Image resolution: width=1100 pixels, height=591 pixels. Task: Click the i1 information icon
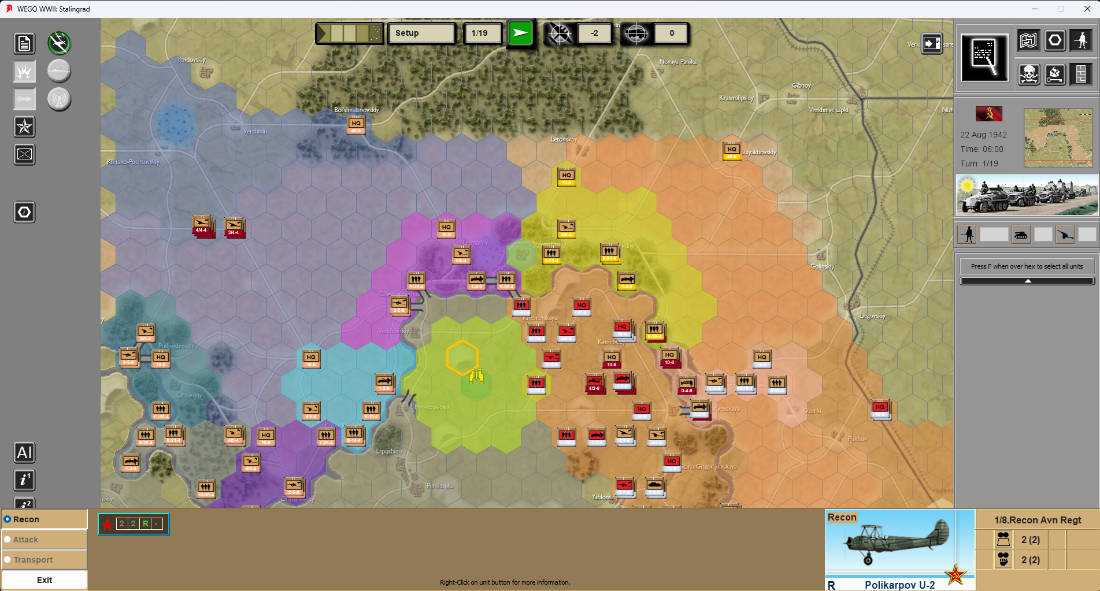(25, 480)
